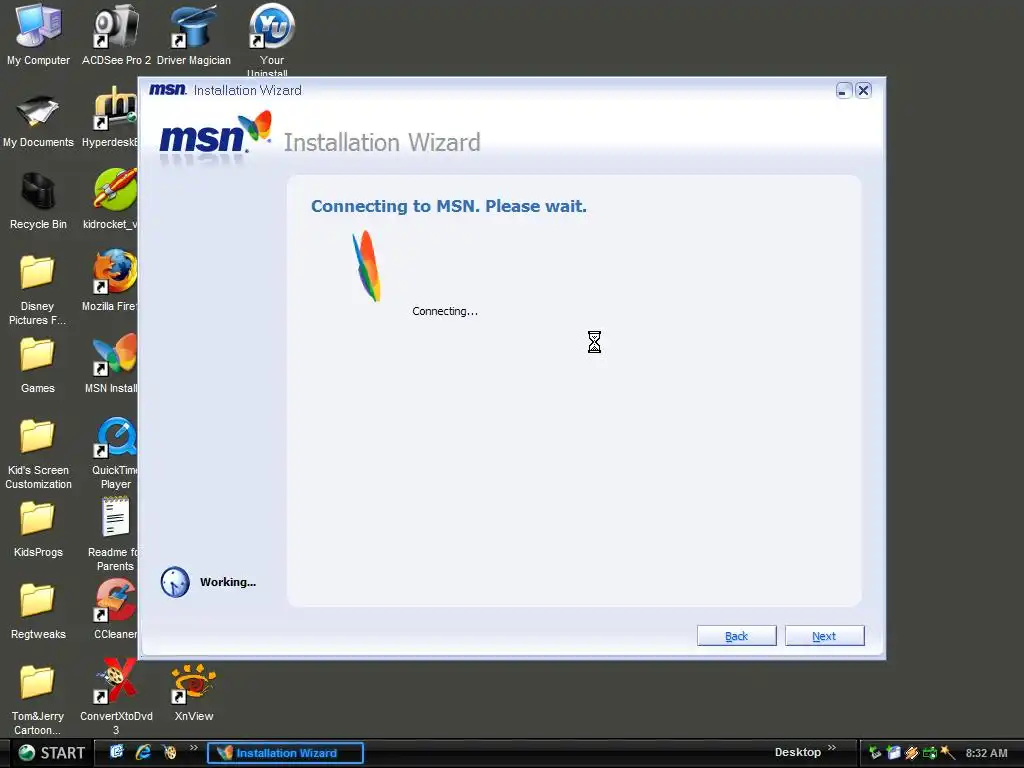Open My Documents icon

pos(38,110)
